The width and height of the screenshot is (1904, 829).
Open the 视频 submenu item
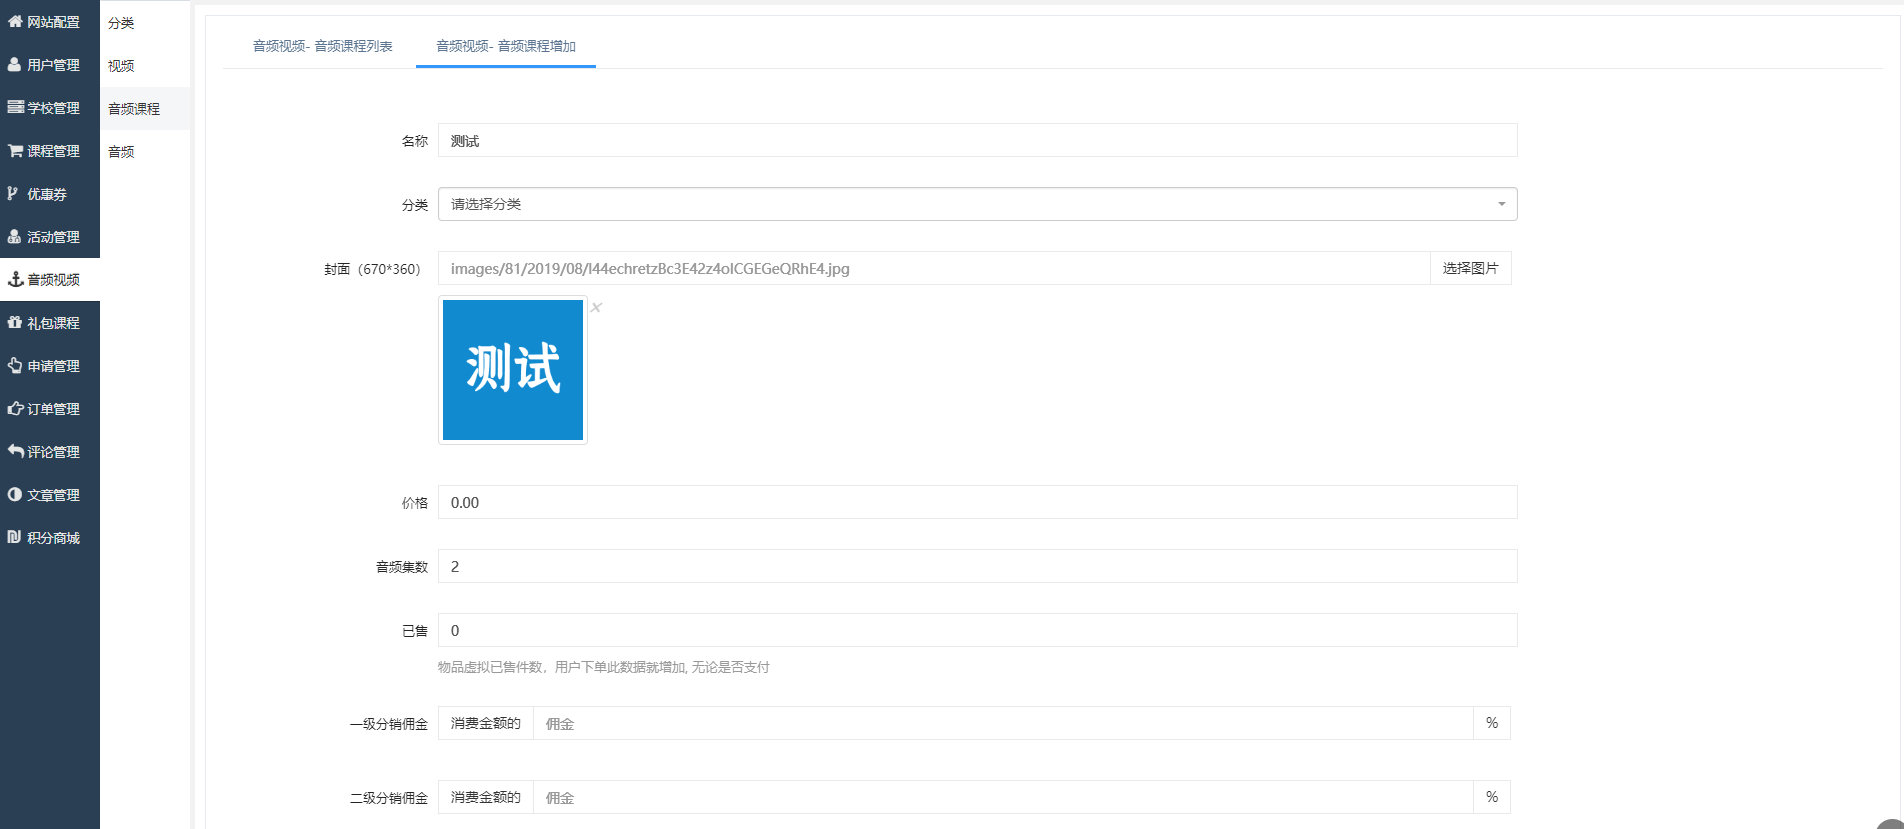[x=145, y=66]
